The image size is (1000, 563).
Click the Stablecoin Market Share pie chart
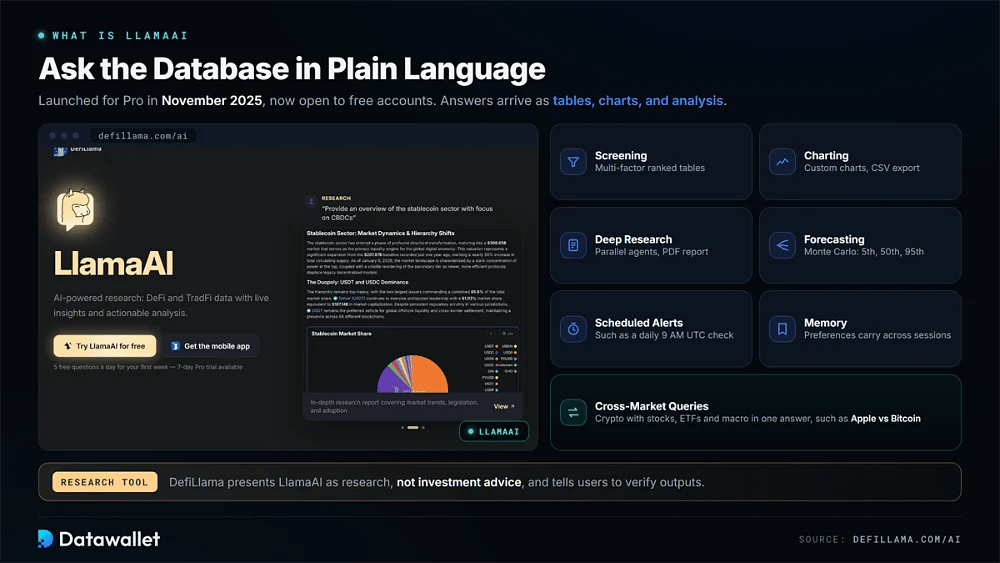[412, 374]
